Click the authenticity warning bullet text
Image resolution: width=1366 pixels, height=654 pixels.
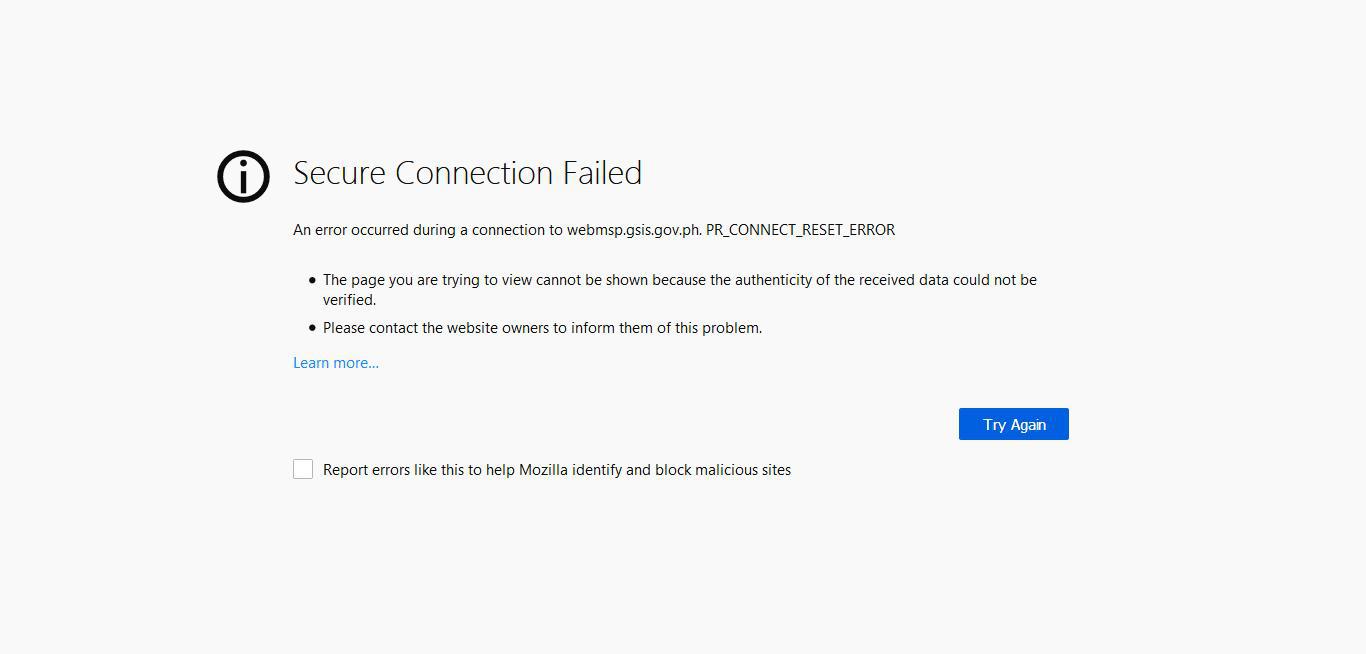(679, 280)
